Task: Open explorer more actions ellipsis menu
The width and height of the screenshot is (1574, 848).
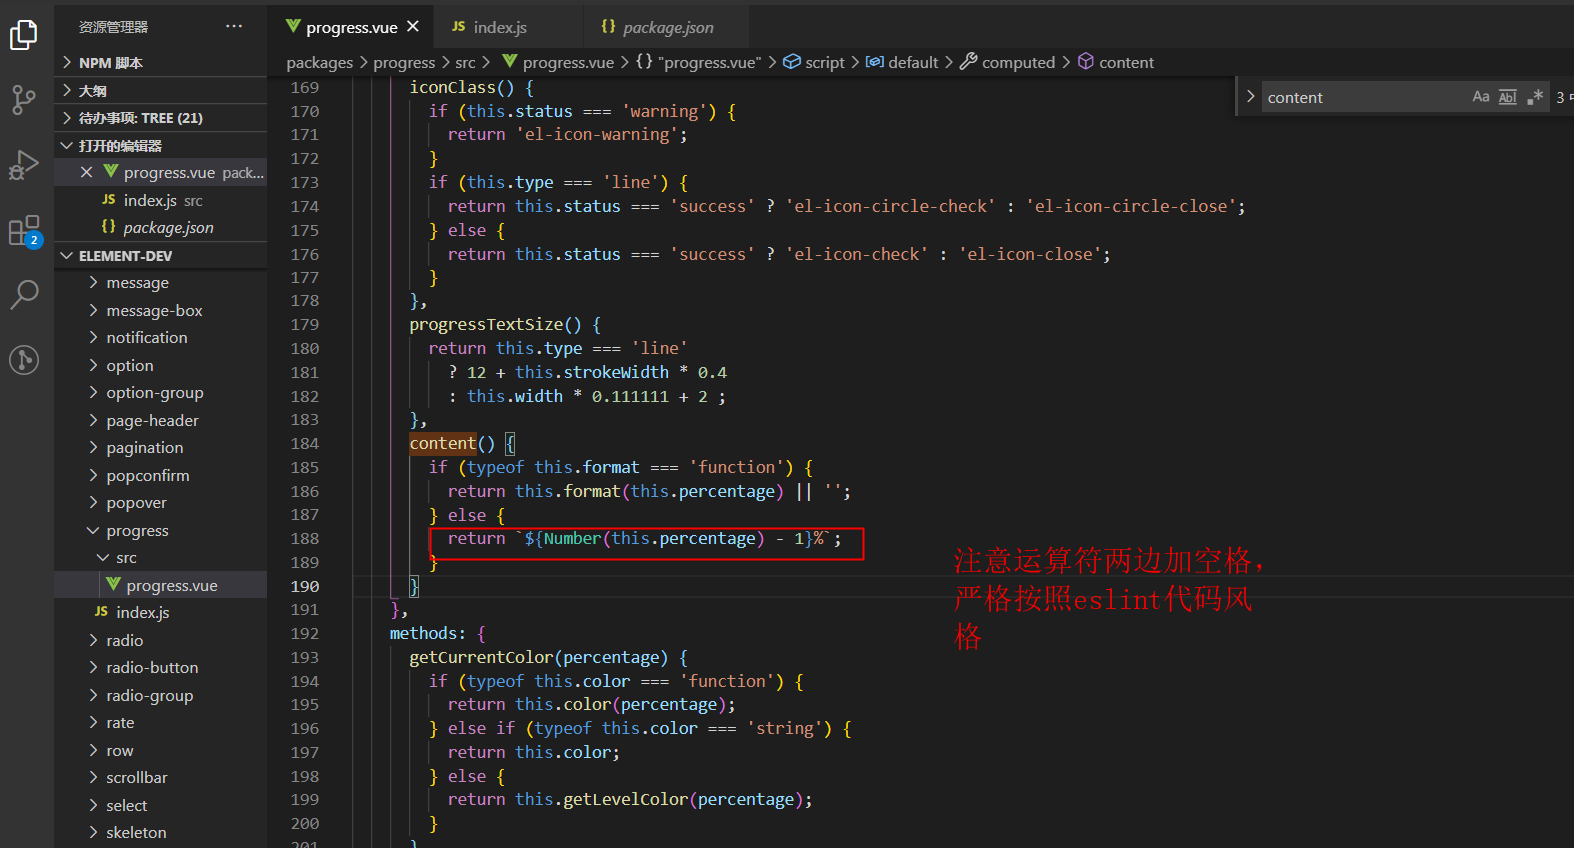Action: pyautogui.click(x=234, y=26)
